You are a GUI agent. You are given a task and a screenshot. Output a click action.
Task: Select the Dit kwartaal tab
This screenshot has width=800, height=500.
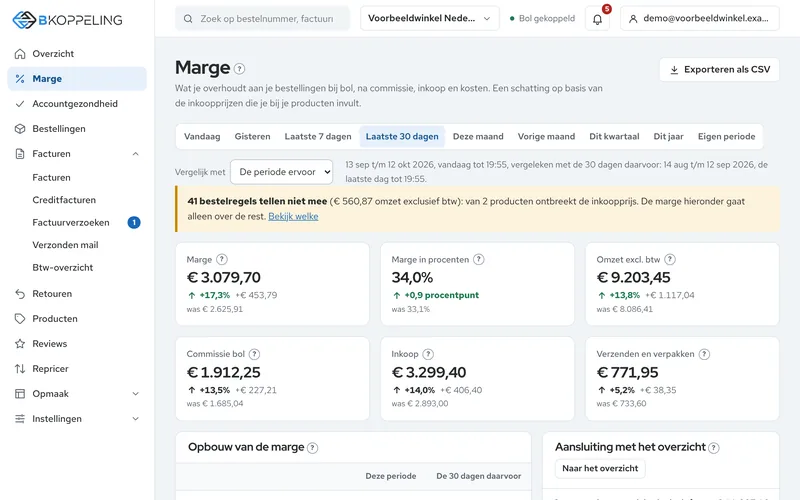(x=614, y=137)
